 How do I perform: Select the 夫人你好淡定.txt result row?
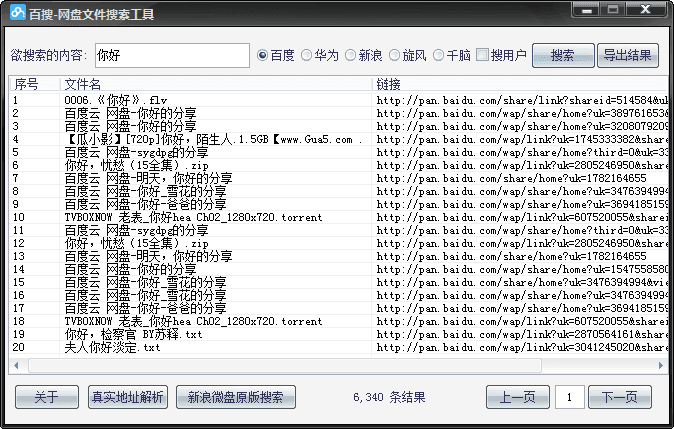(x=113, y=347)
